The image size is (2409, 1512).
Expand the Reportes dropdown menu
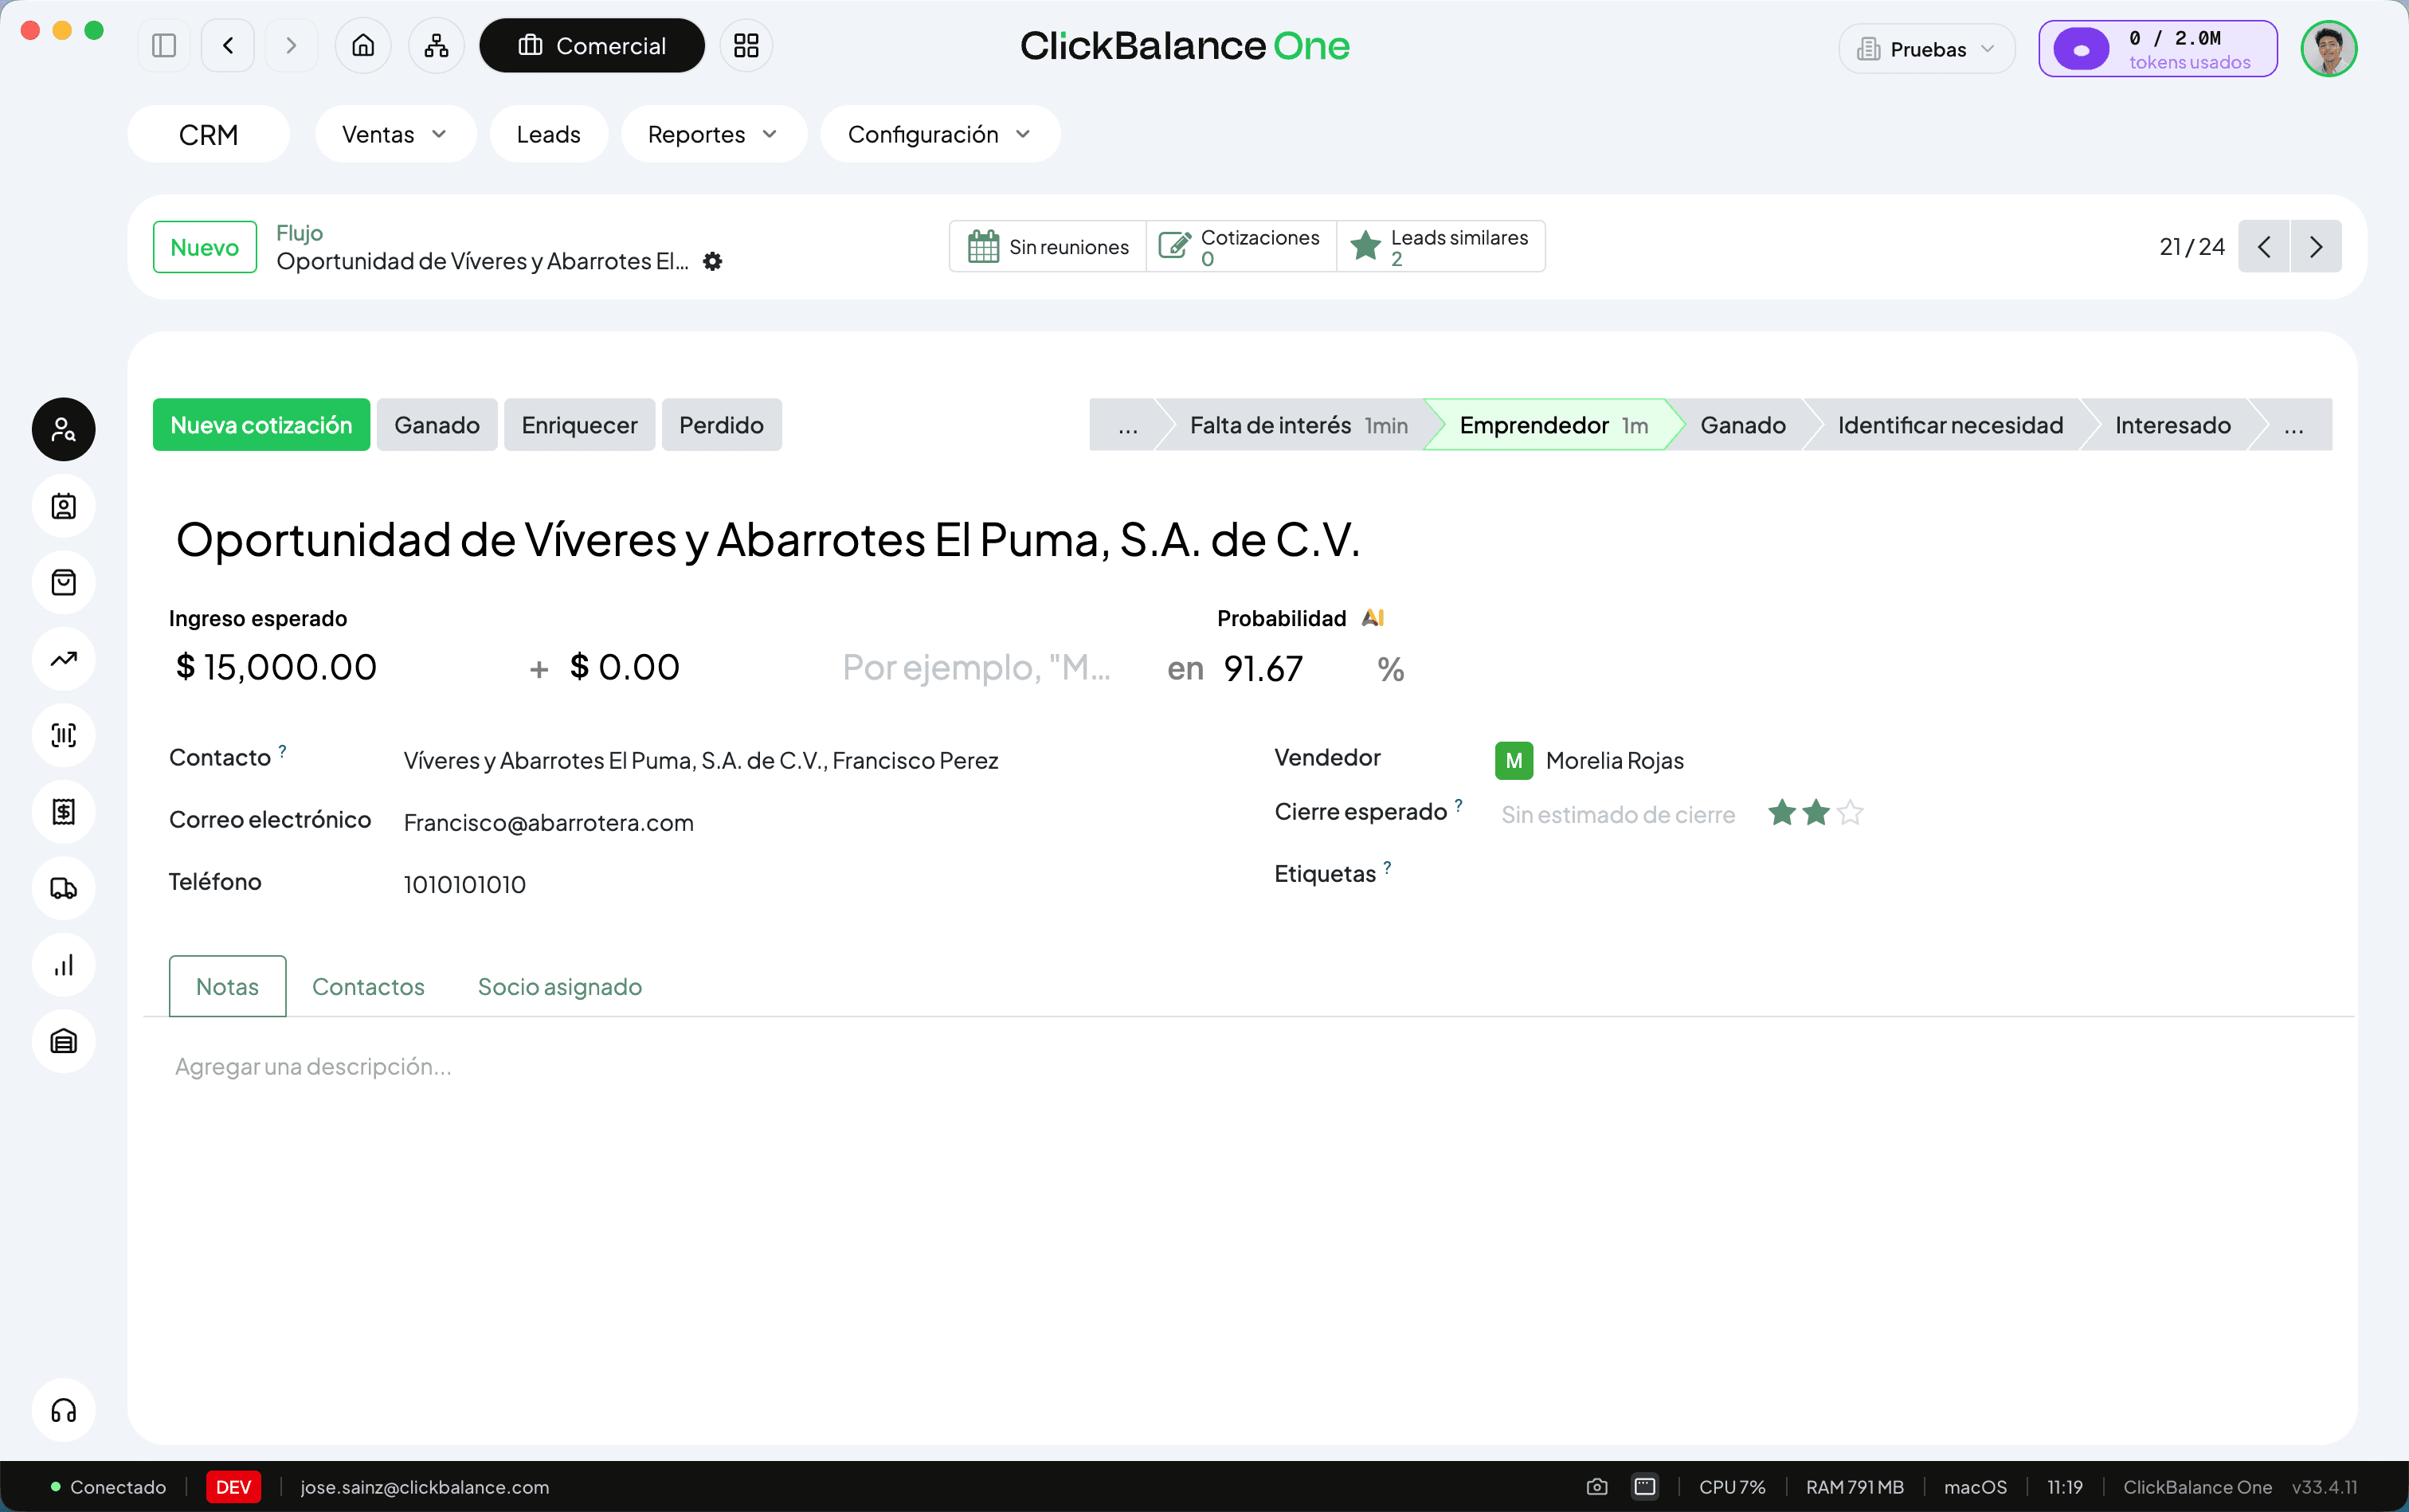[713, 135]
